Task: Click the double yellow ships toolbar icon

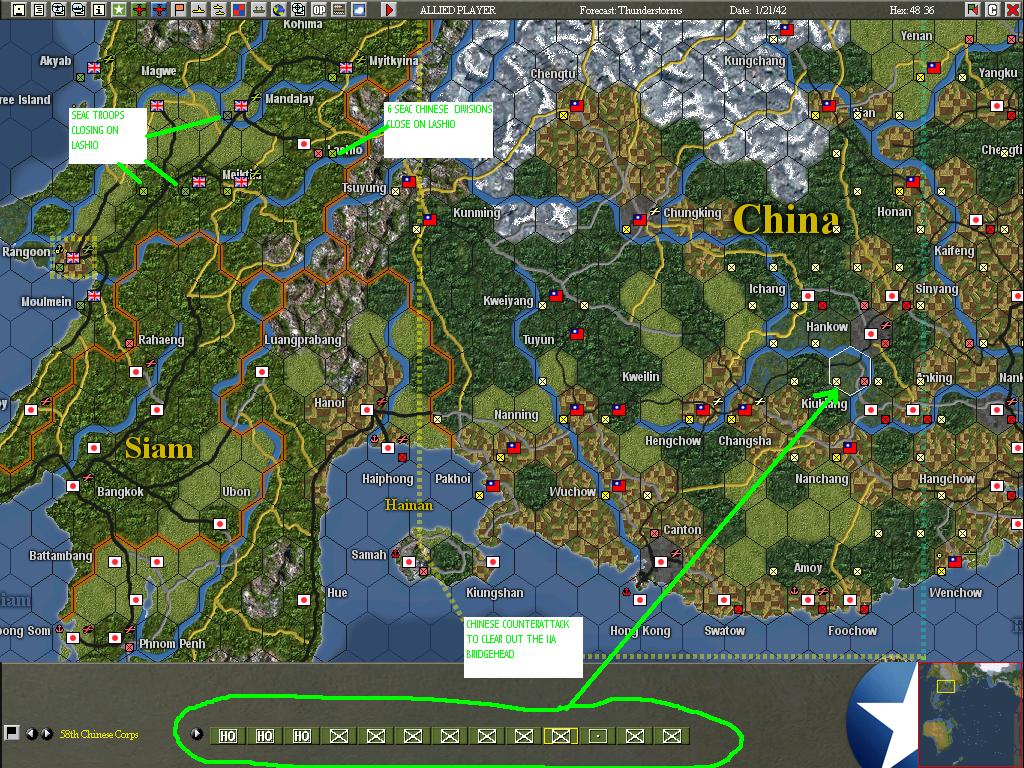Action: (219, 10)
